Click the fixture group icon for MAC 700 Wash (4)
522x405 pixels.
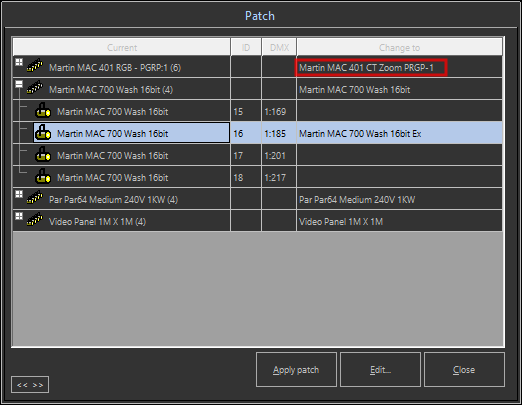tap(35, 87)
